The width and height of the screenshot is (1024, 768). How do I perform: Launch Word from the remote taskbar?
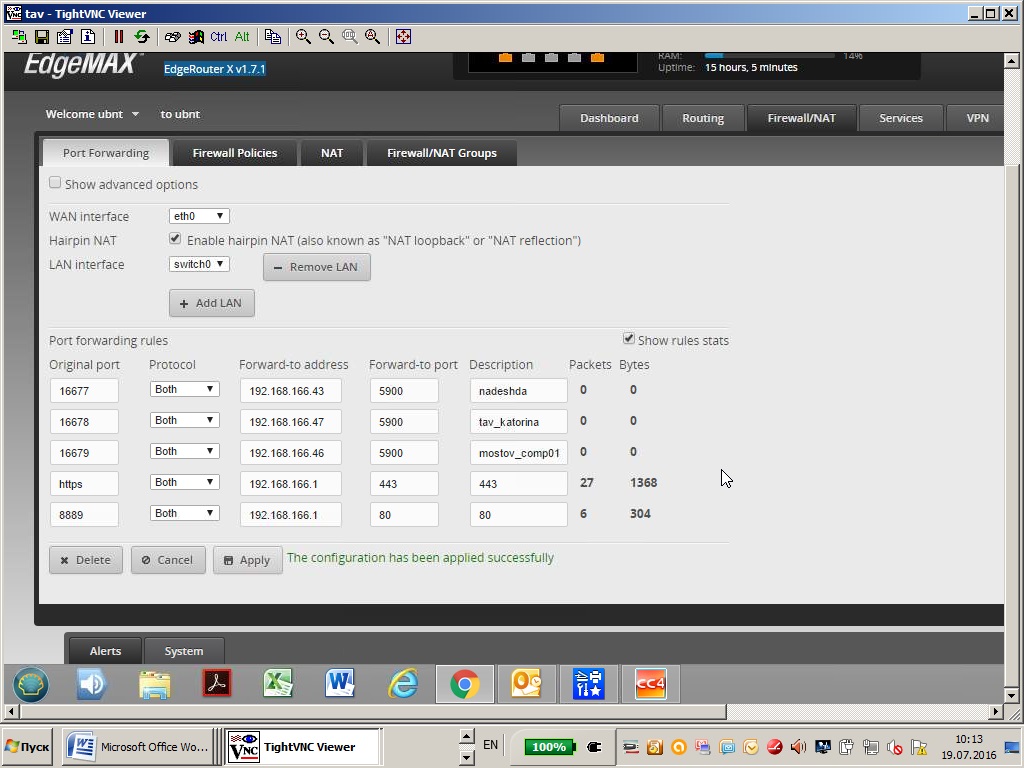point(340,684)
